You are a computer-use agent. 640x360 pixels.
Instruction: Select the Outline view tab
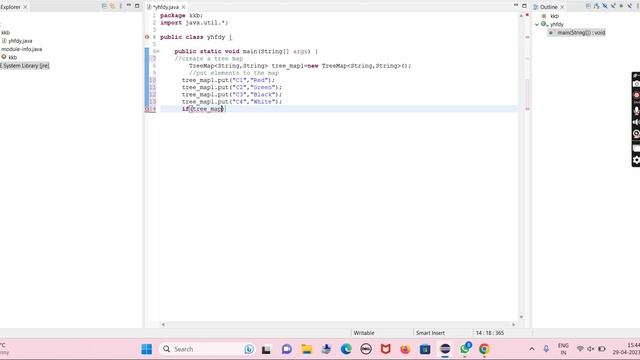coord(549,7)
